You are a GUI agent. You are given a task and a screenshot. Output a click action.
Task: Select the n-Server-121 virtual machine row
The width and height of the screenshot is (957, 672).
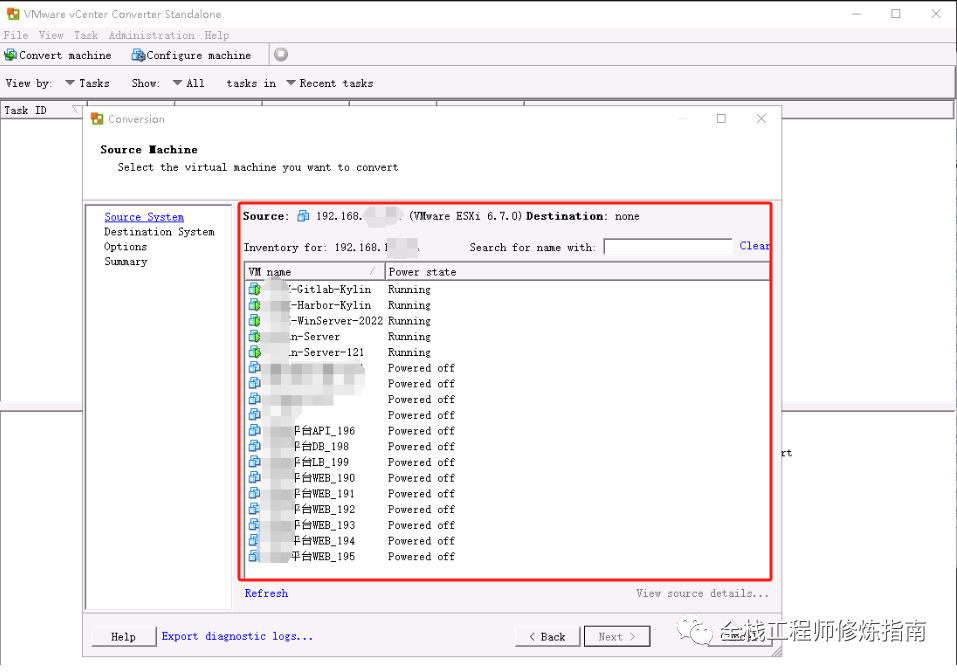point(507,352)
